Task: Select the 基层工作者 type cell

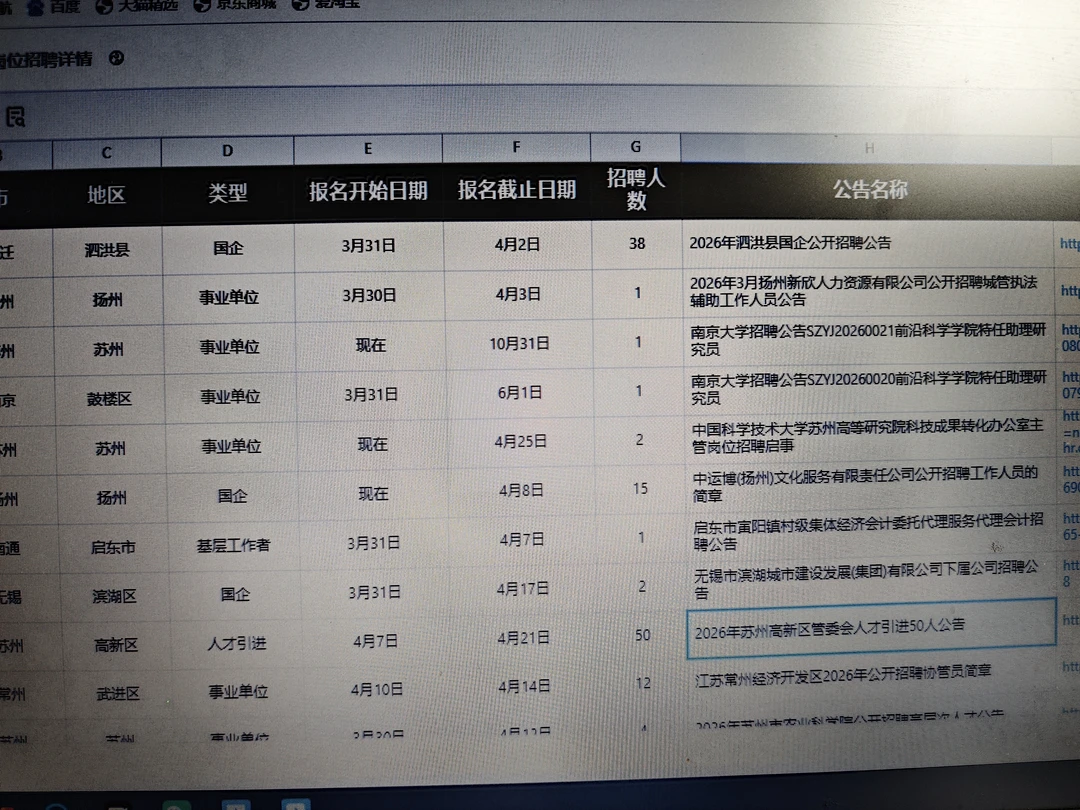Action: point(233,546)
